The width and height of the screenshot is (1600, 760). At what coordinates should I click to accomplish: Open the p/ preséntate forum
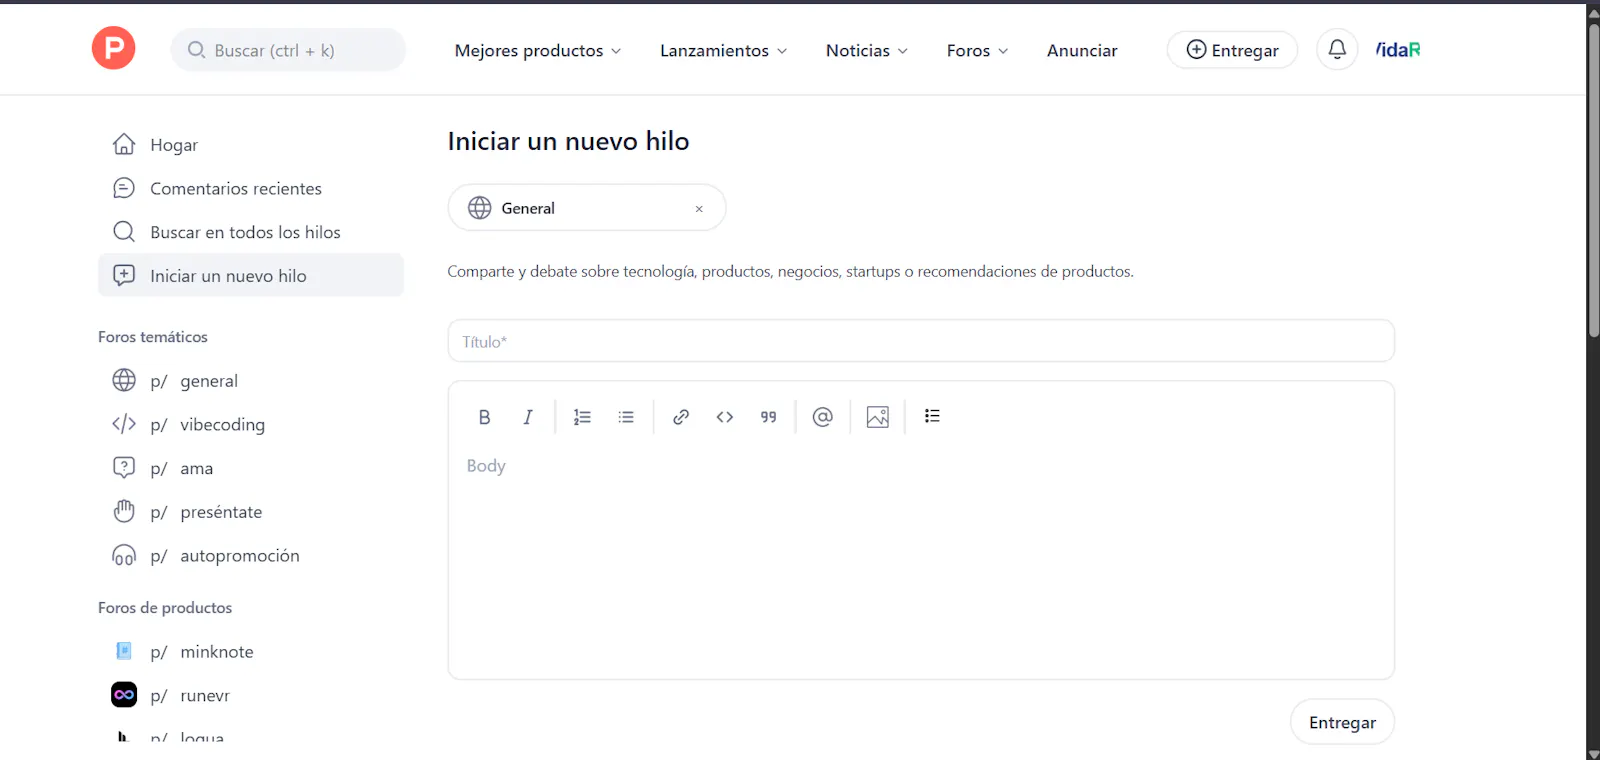(x=251, y=511)
